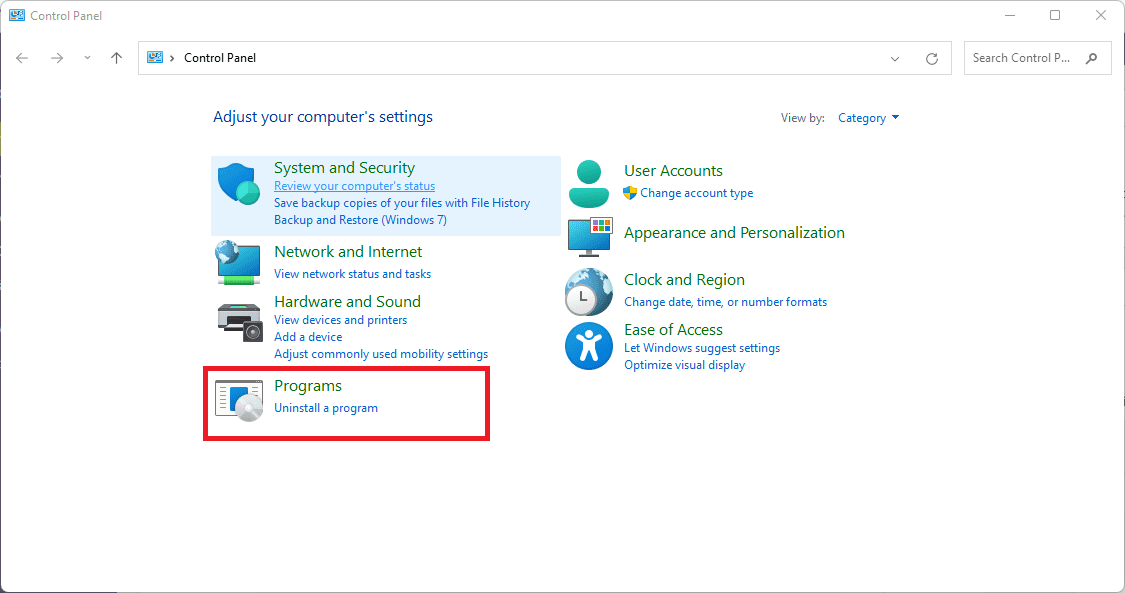Go back with the back arrow

pos(22,58)
